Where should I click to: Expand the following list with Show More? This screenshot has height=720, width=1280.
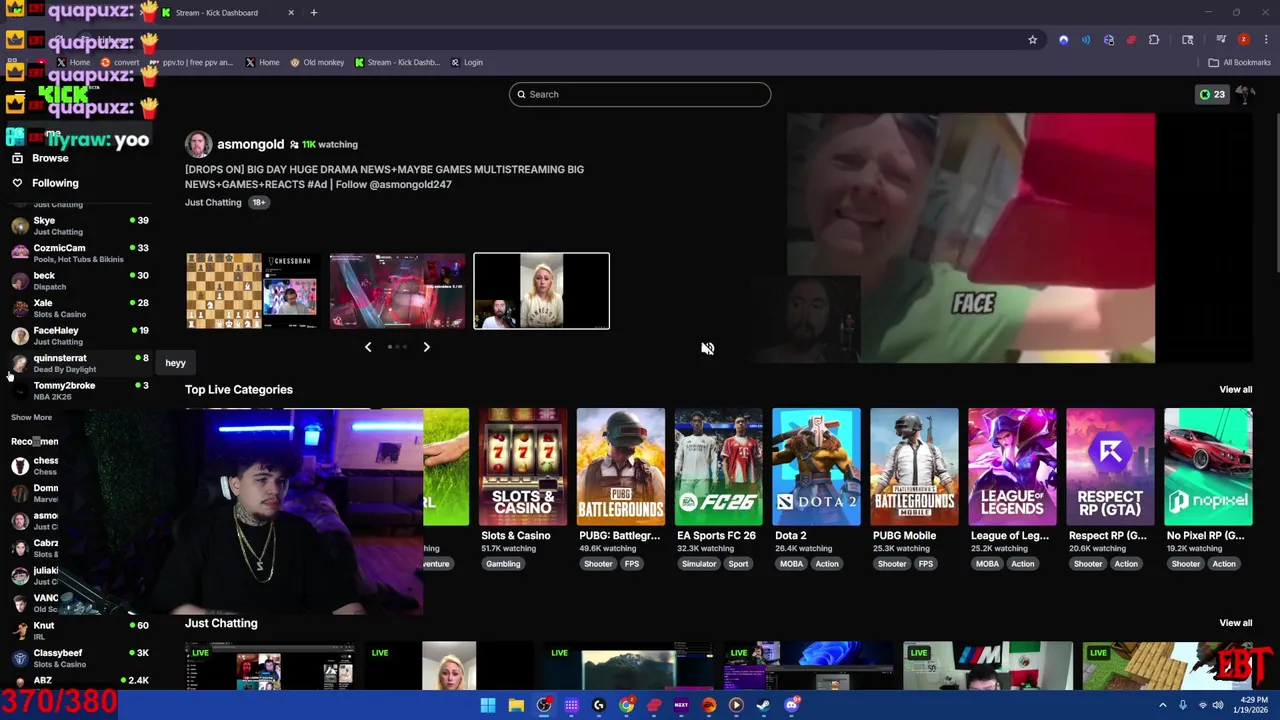click(31, 417)
